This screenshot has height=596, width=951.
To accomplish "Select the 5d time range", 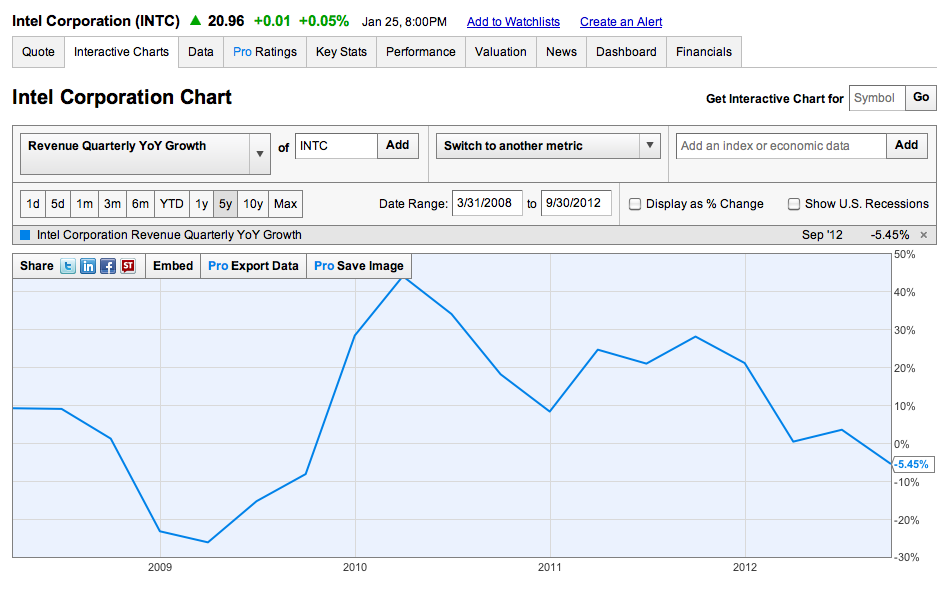I will tap(58, 204).
